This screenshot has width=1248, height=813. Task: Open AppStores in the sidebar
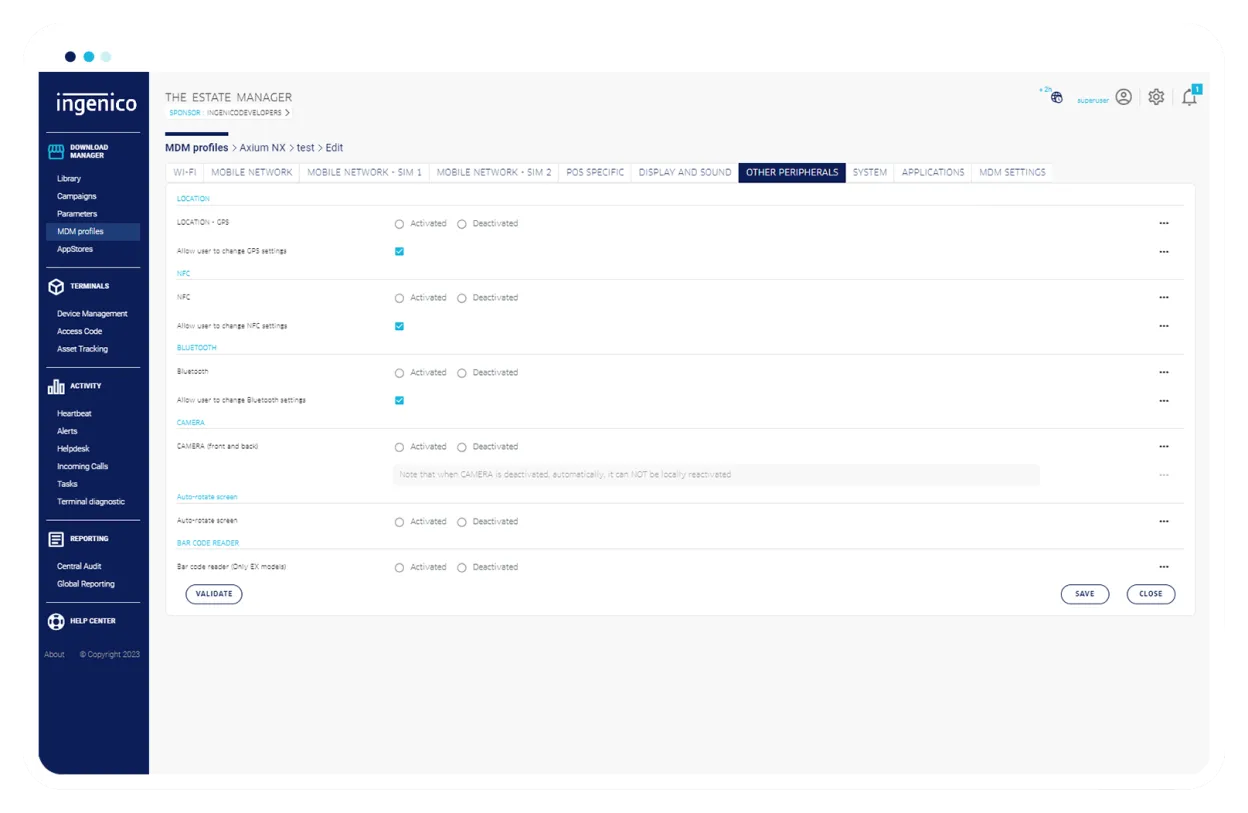point(75,249)
